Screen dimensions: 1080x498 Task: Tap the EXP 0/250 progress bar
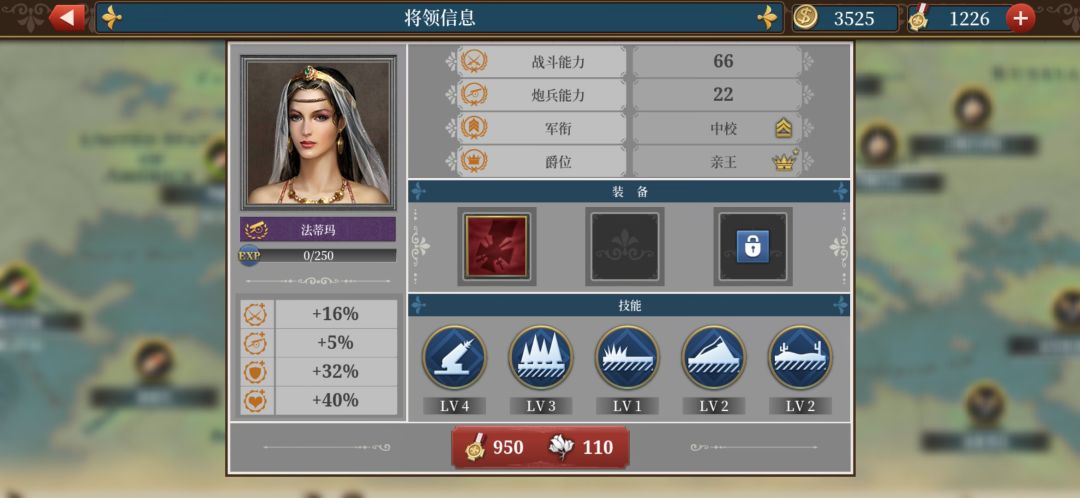click(x=318, y=256)
